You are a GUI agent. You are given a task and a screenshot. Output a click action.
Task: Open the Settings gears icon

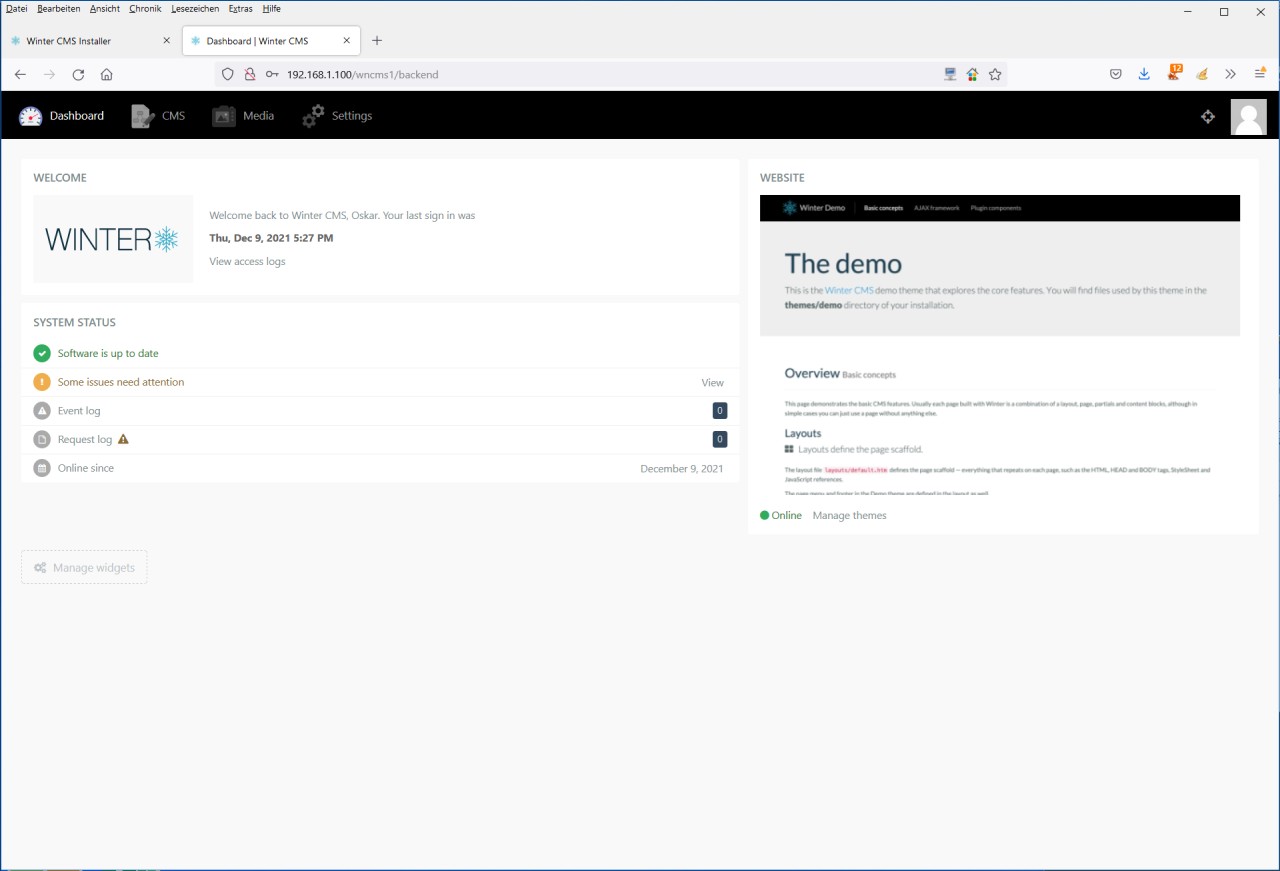tap(314, 116)
